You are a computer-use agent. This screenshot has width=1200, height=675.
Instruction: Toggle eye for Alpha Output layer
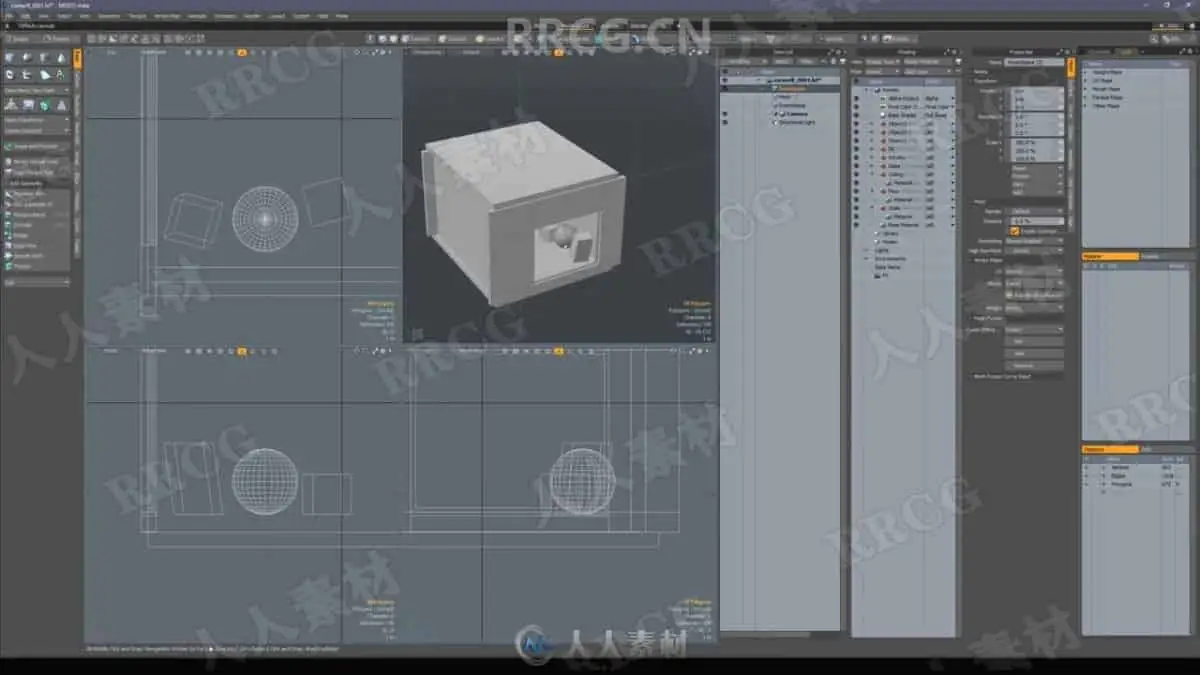856,98
